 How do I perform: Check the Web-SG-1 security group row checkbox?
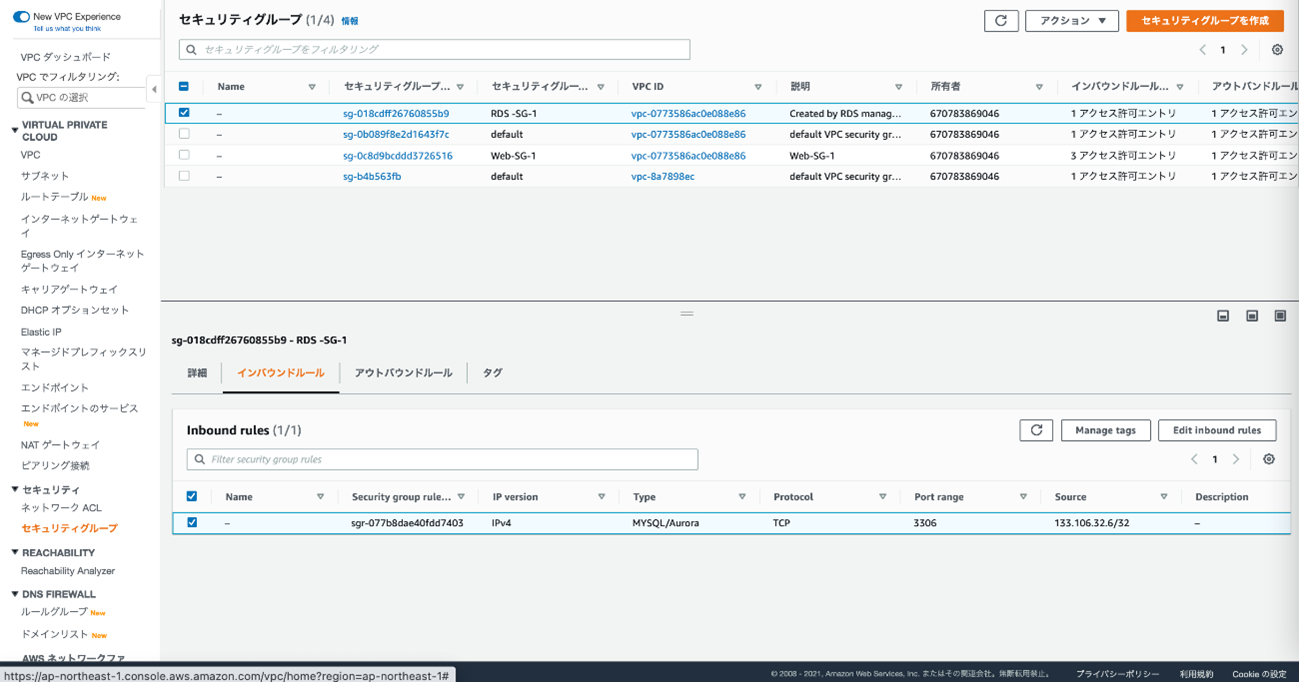click(x=184, y=155)
